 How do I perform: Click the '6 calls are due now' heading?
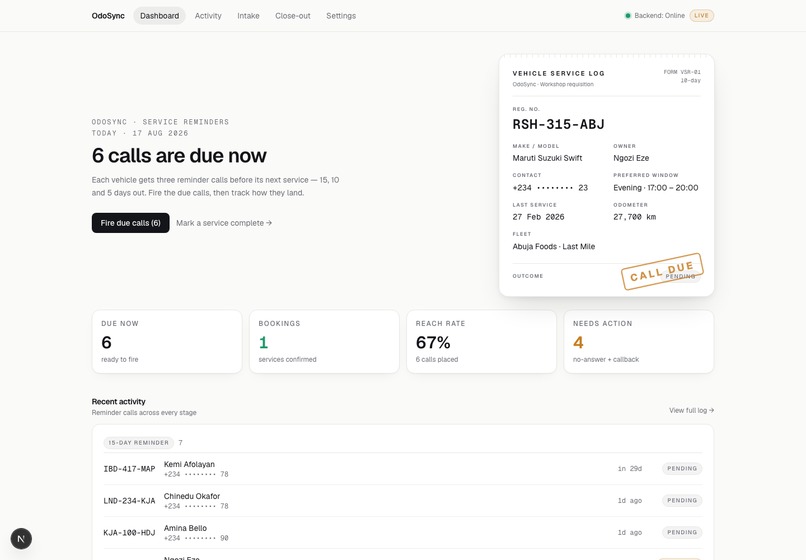pyautogui.click(x=179, y=155)
